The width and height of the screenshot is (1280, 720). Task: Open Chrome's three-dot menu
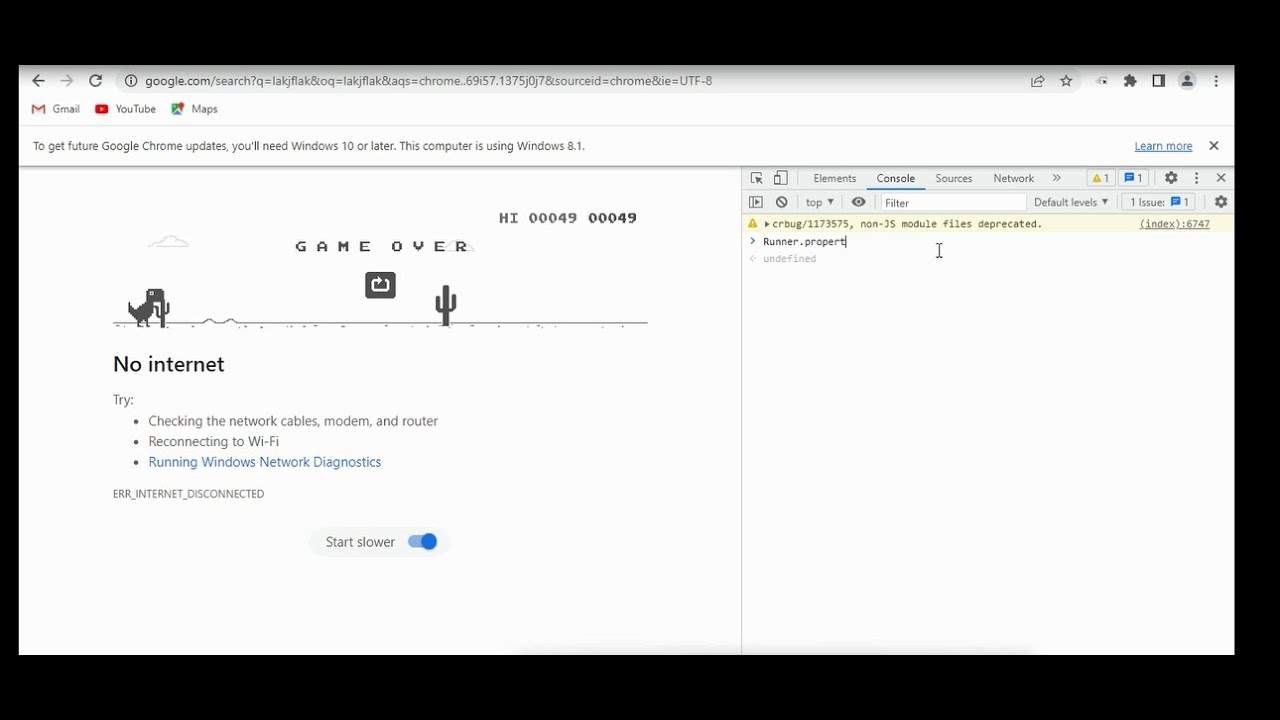[x=1216, y=81]
